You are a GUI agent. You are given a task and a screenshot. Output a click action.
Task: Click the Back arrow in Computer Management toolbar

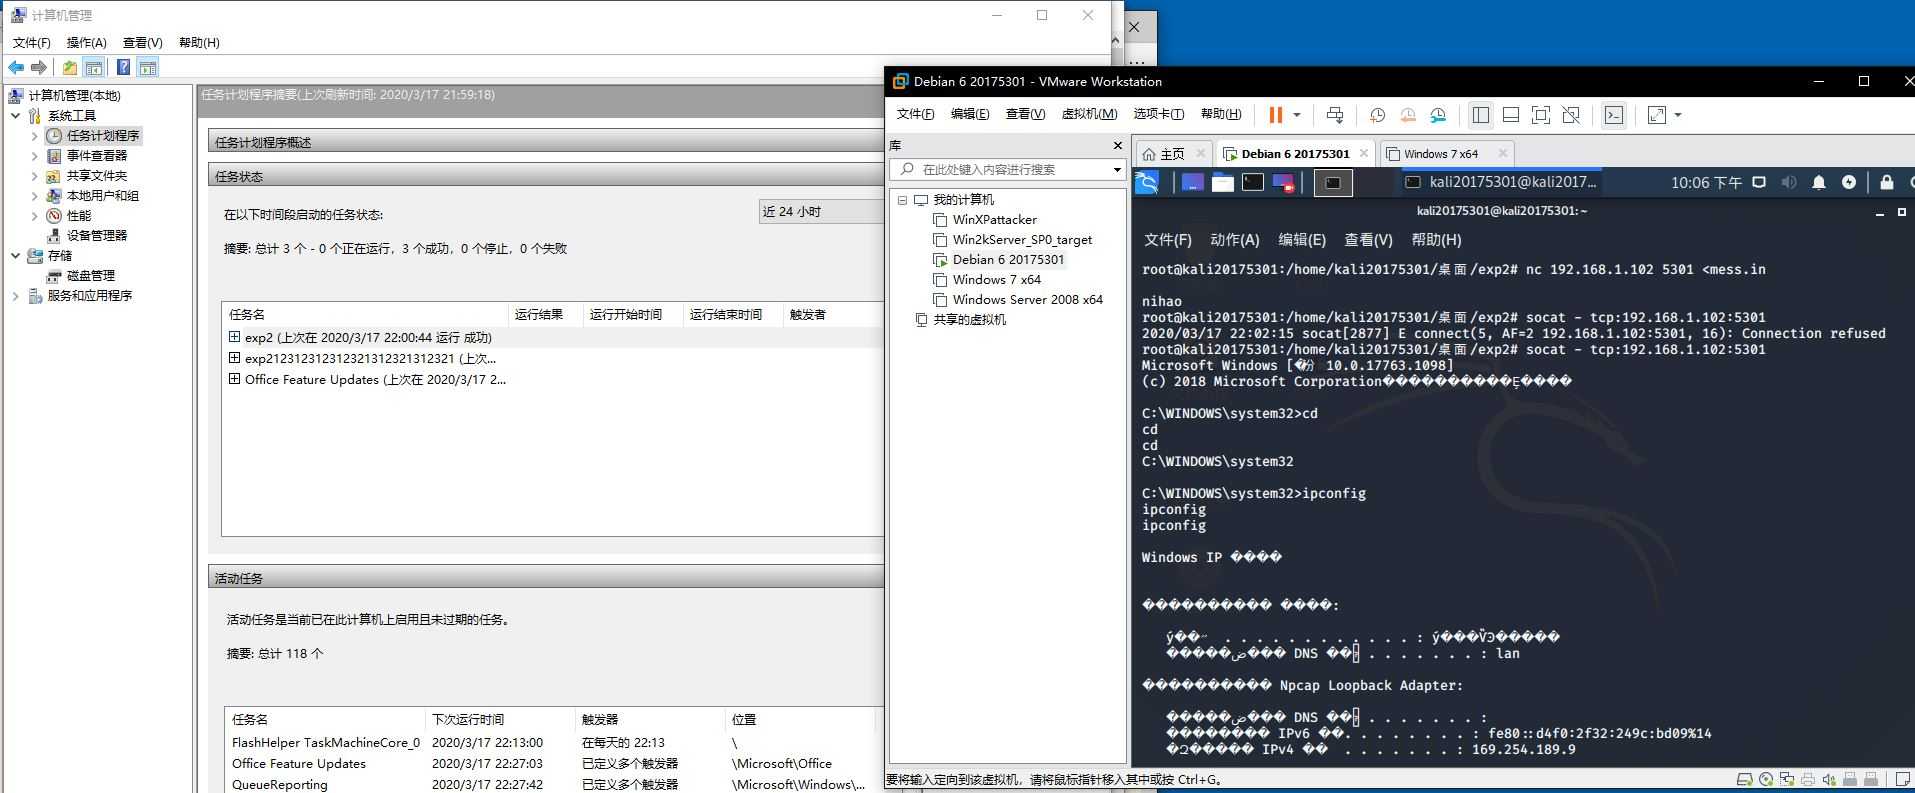[x=16, y=67]
